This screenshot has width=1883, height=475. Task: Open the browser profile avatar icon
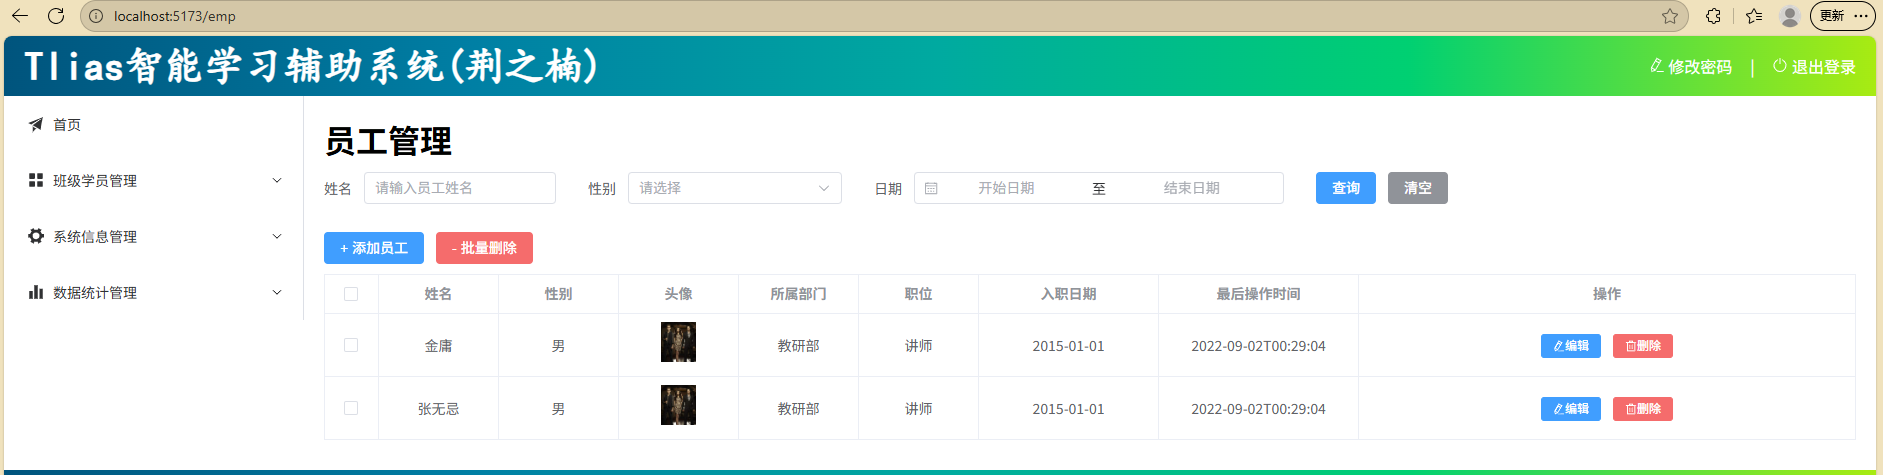(x=1789, y=16)
